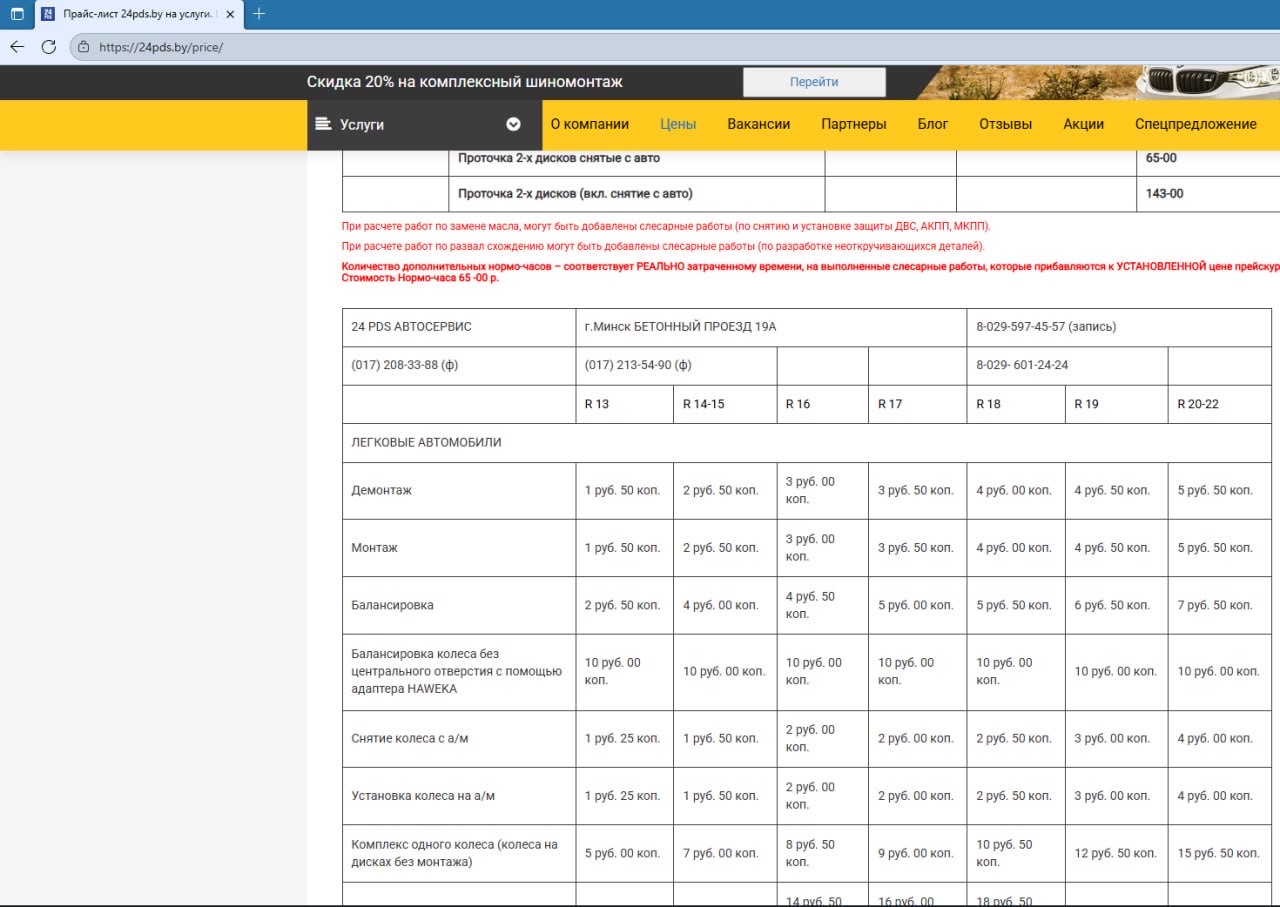This screenshot has height=907, width=1280.
Task: Reload the page with refresh icon
Action: (x=48, y=47)
